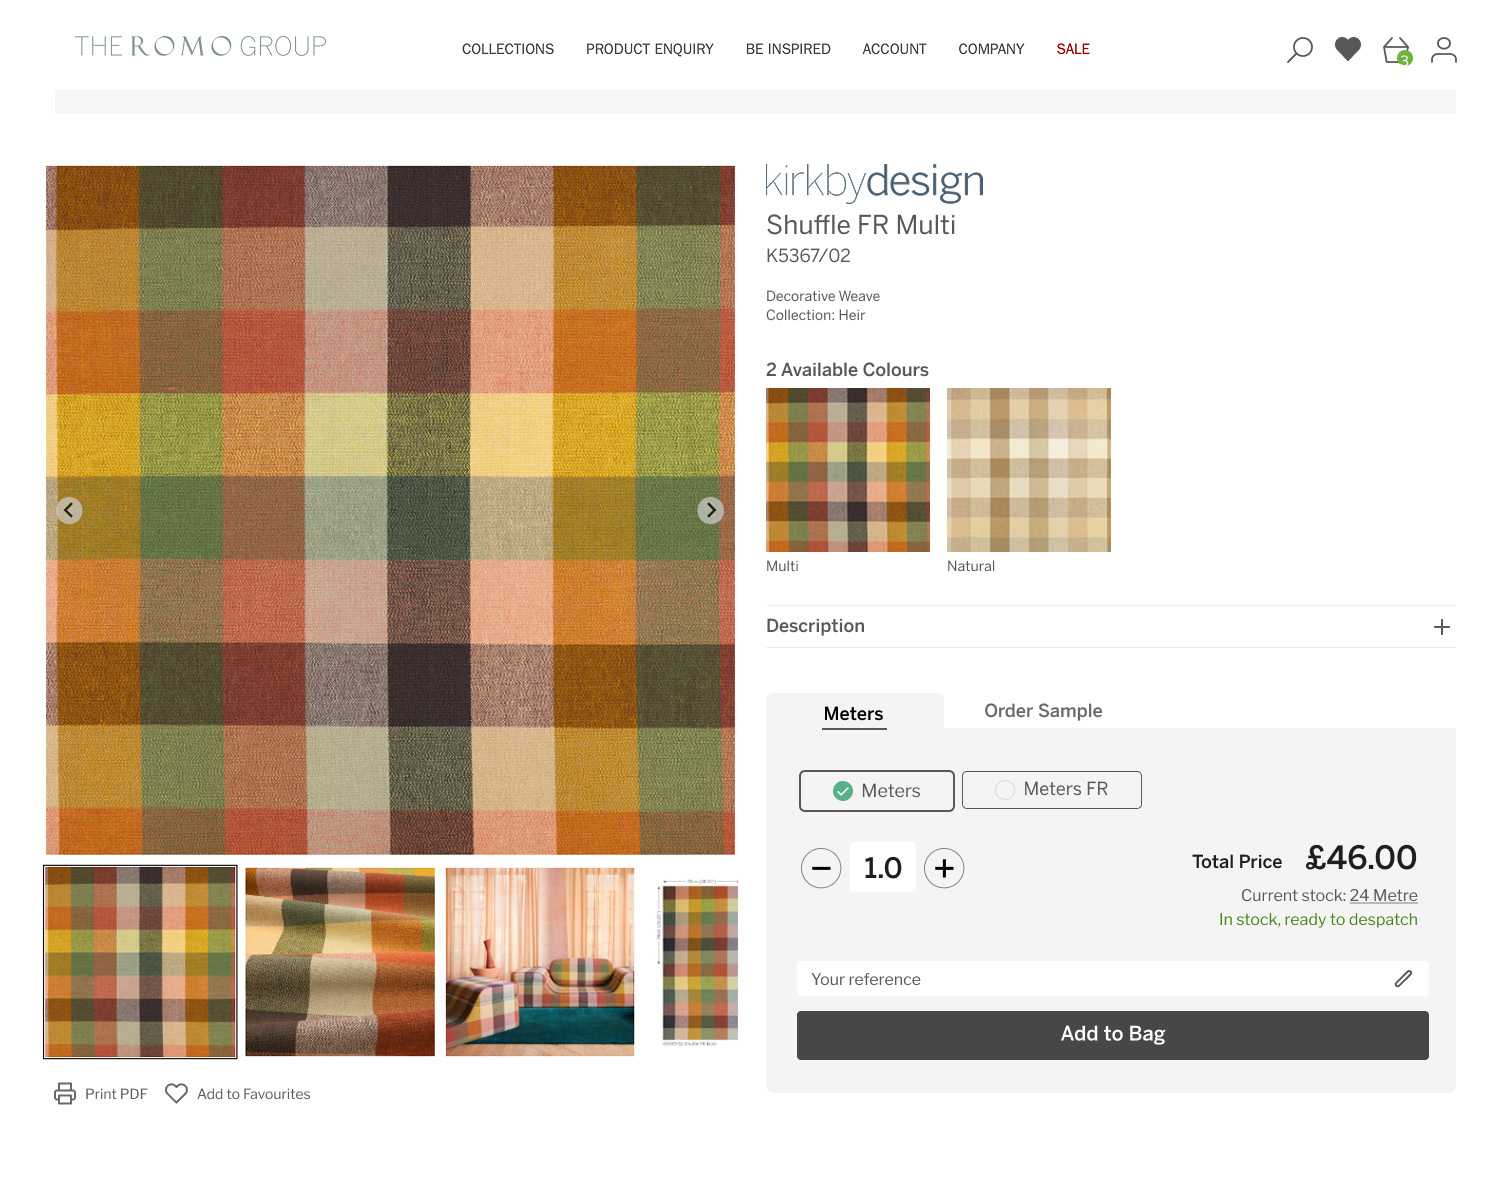Image resolution: width=1512 pixels, height=1183 pixels.
Task: Click Add to Favourites link text
Action: (x=254, y=1094)
